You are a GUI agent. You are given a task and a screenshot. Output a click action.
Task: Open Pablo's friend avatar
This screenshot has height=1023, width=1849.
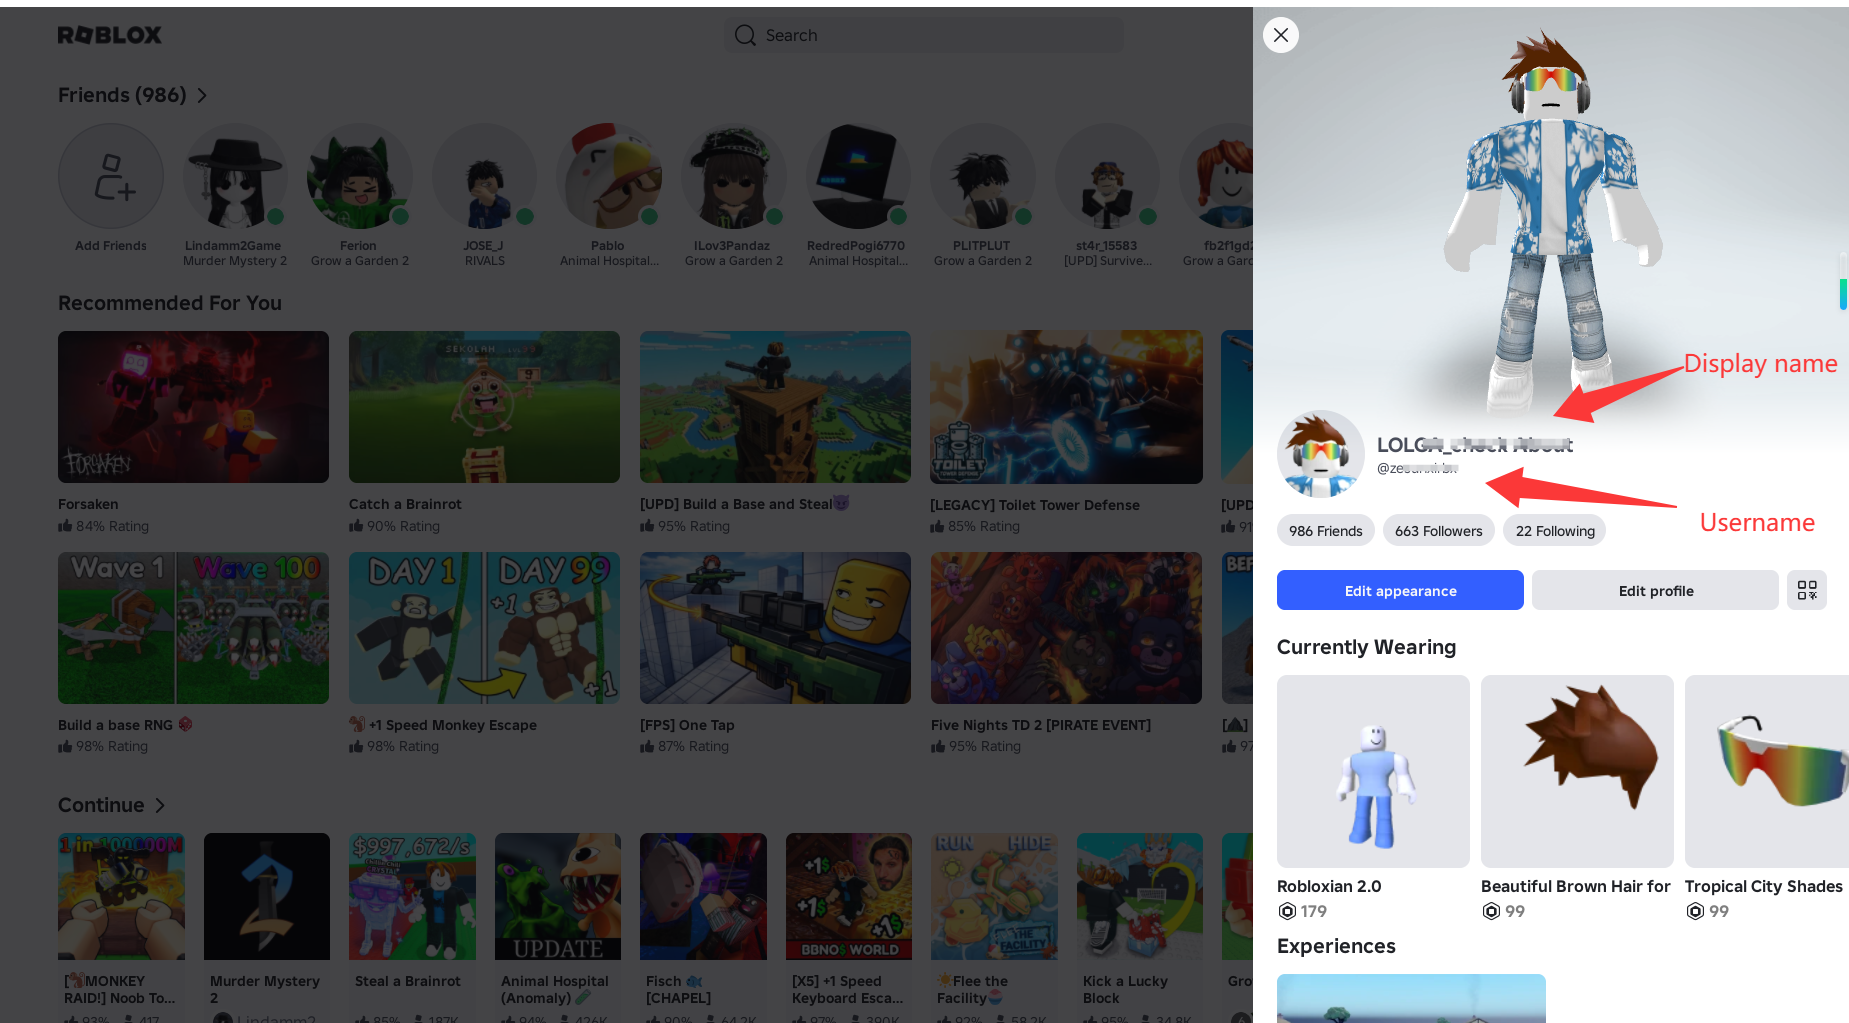609,176
